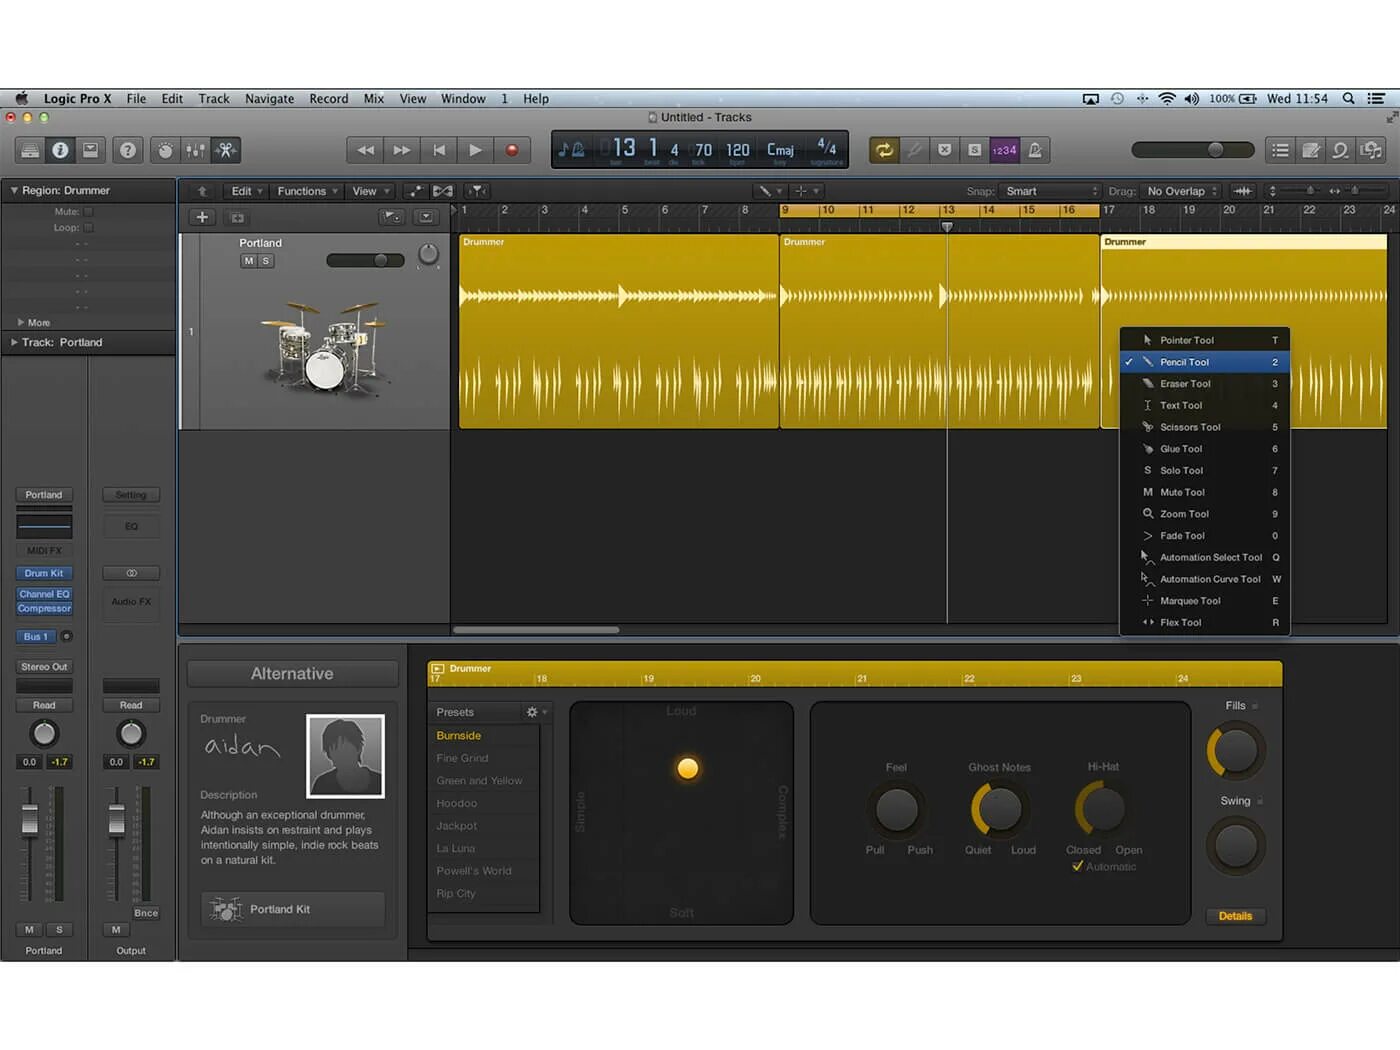Open the Alternative genre button
The image size is (1400, 1050).
292,674
